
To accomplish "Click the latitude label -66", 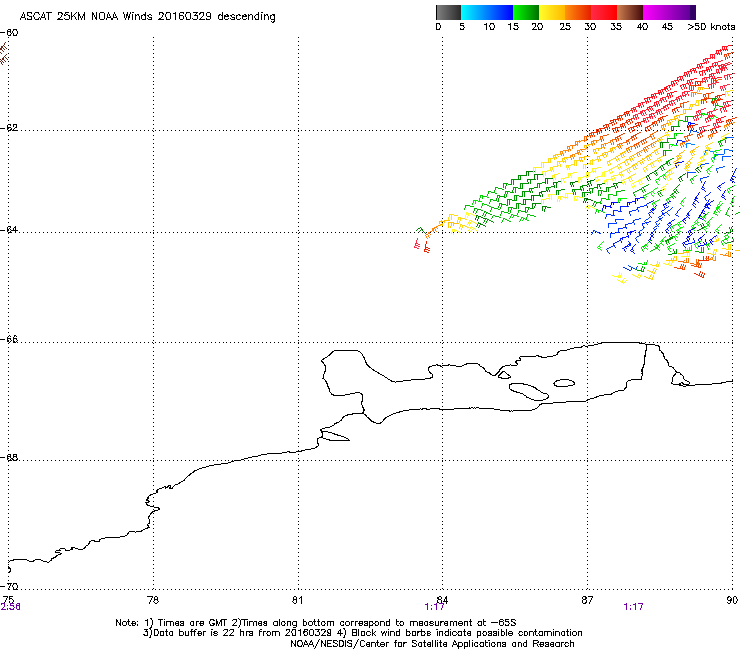I will click(x=9, y=340).
